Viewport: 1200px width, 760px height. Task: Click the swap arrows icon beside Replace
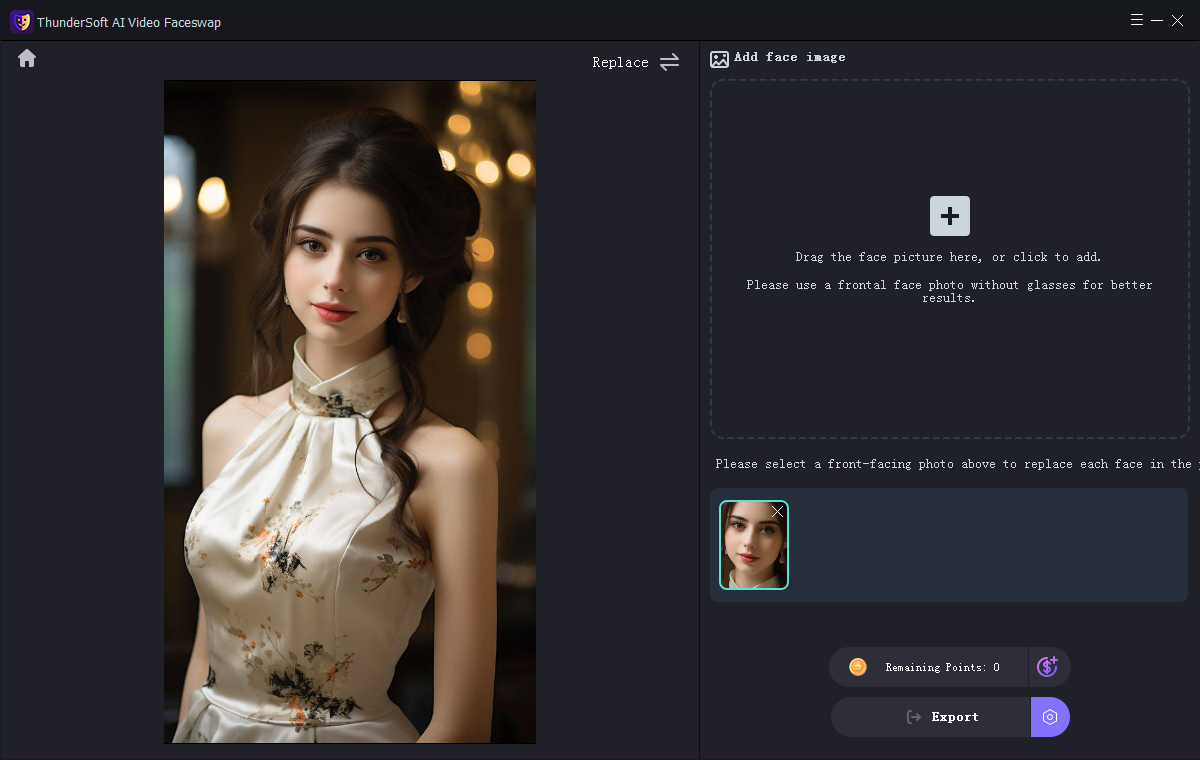(669, 62)
